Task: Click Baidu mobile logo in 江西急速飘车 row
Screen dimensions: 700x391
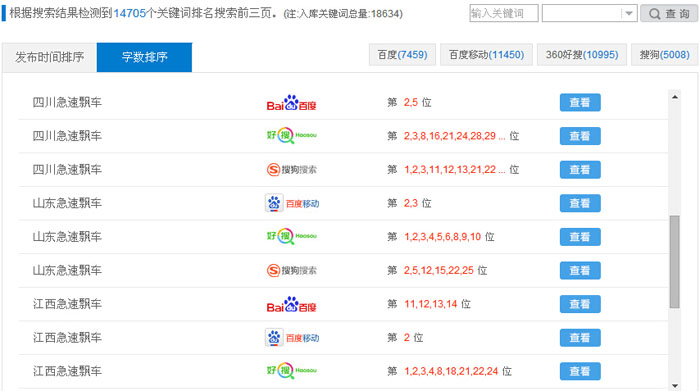Action: 292,338
